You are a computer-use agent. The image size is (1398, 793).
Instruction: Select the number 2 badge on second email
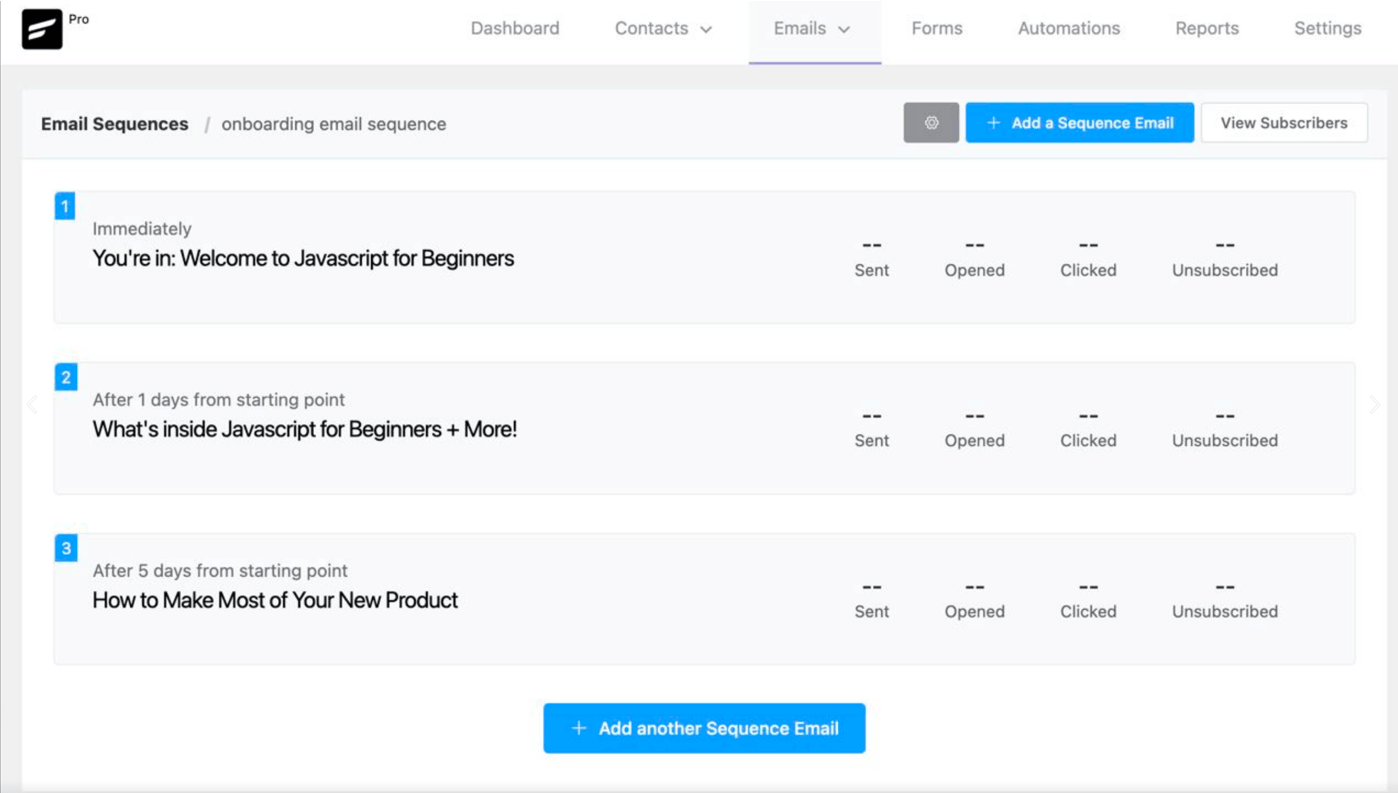pyautogui.click(x=64, y=377)
